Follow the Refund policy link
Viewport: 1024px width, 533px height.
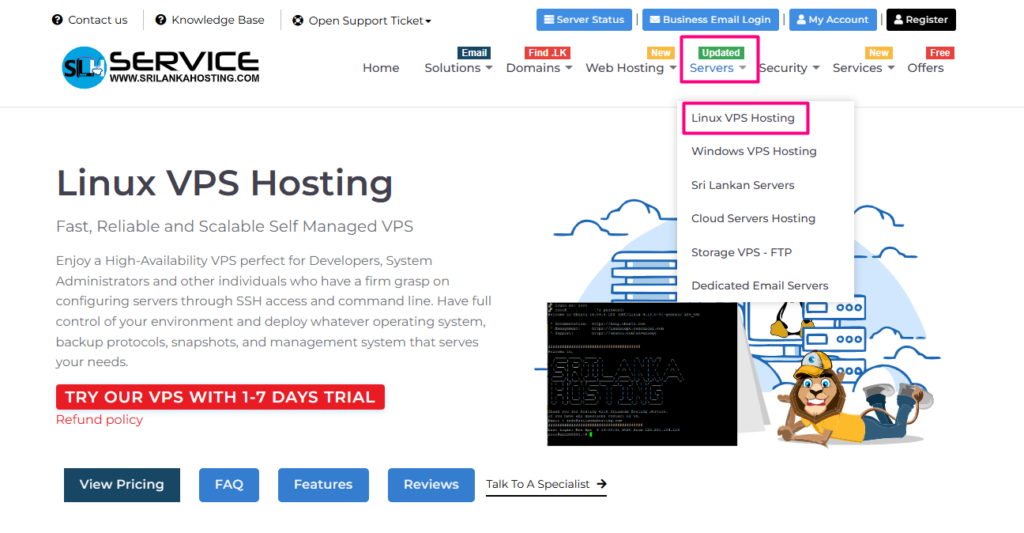(99, 419)
